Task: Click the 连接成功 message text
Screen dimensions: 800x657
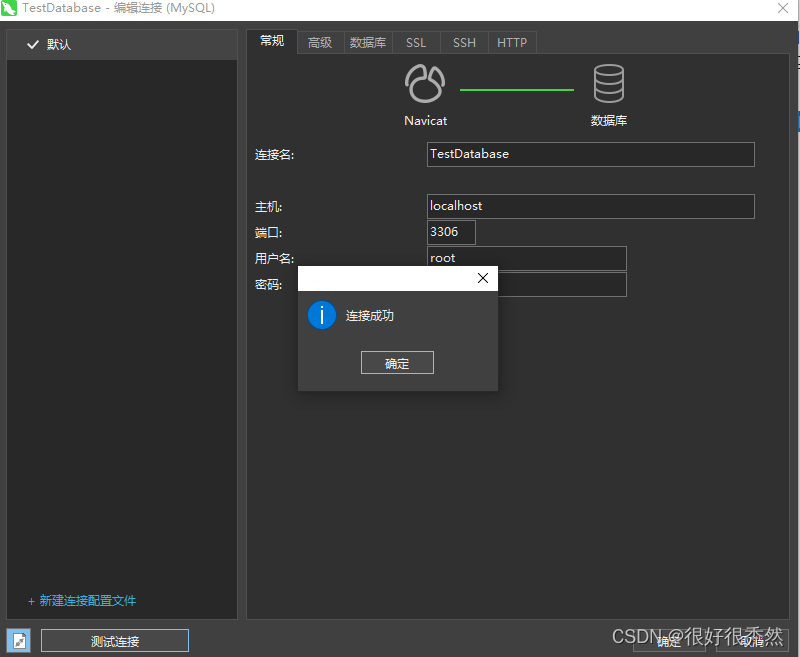Action: [x=370, y=316]
